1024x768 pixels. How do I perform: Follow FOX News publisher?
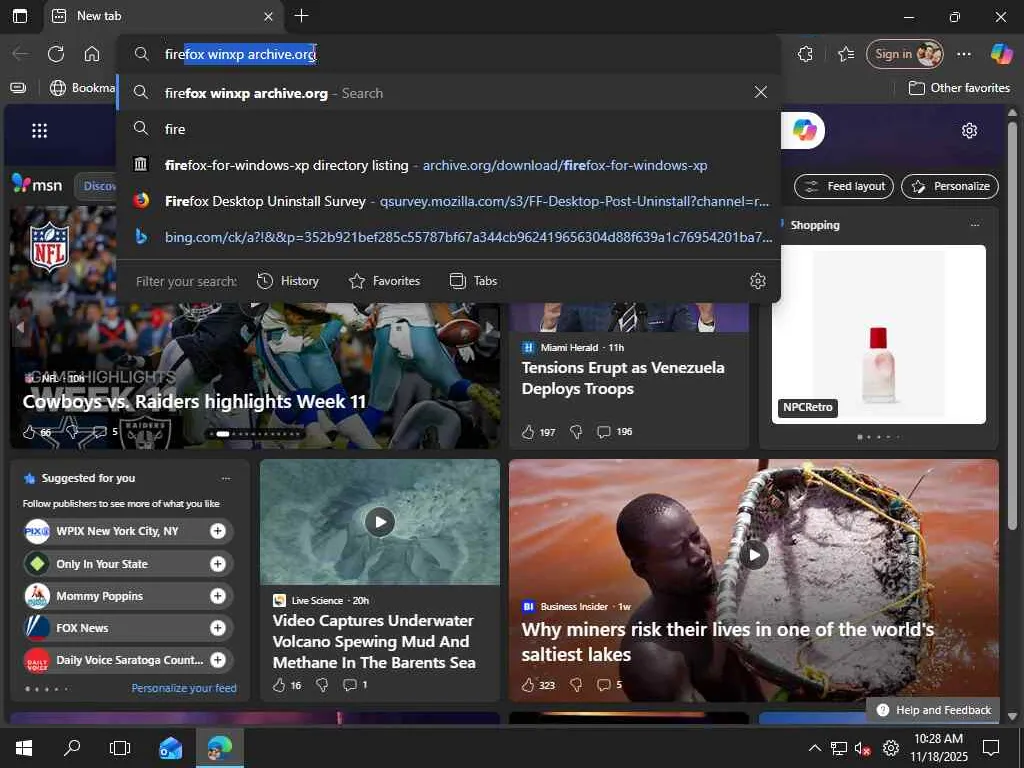[x=217, y=628]
